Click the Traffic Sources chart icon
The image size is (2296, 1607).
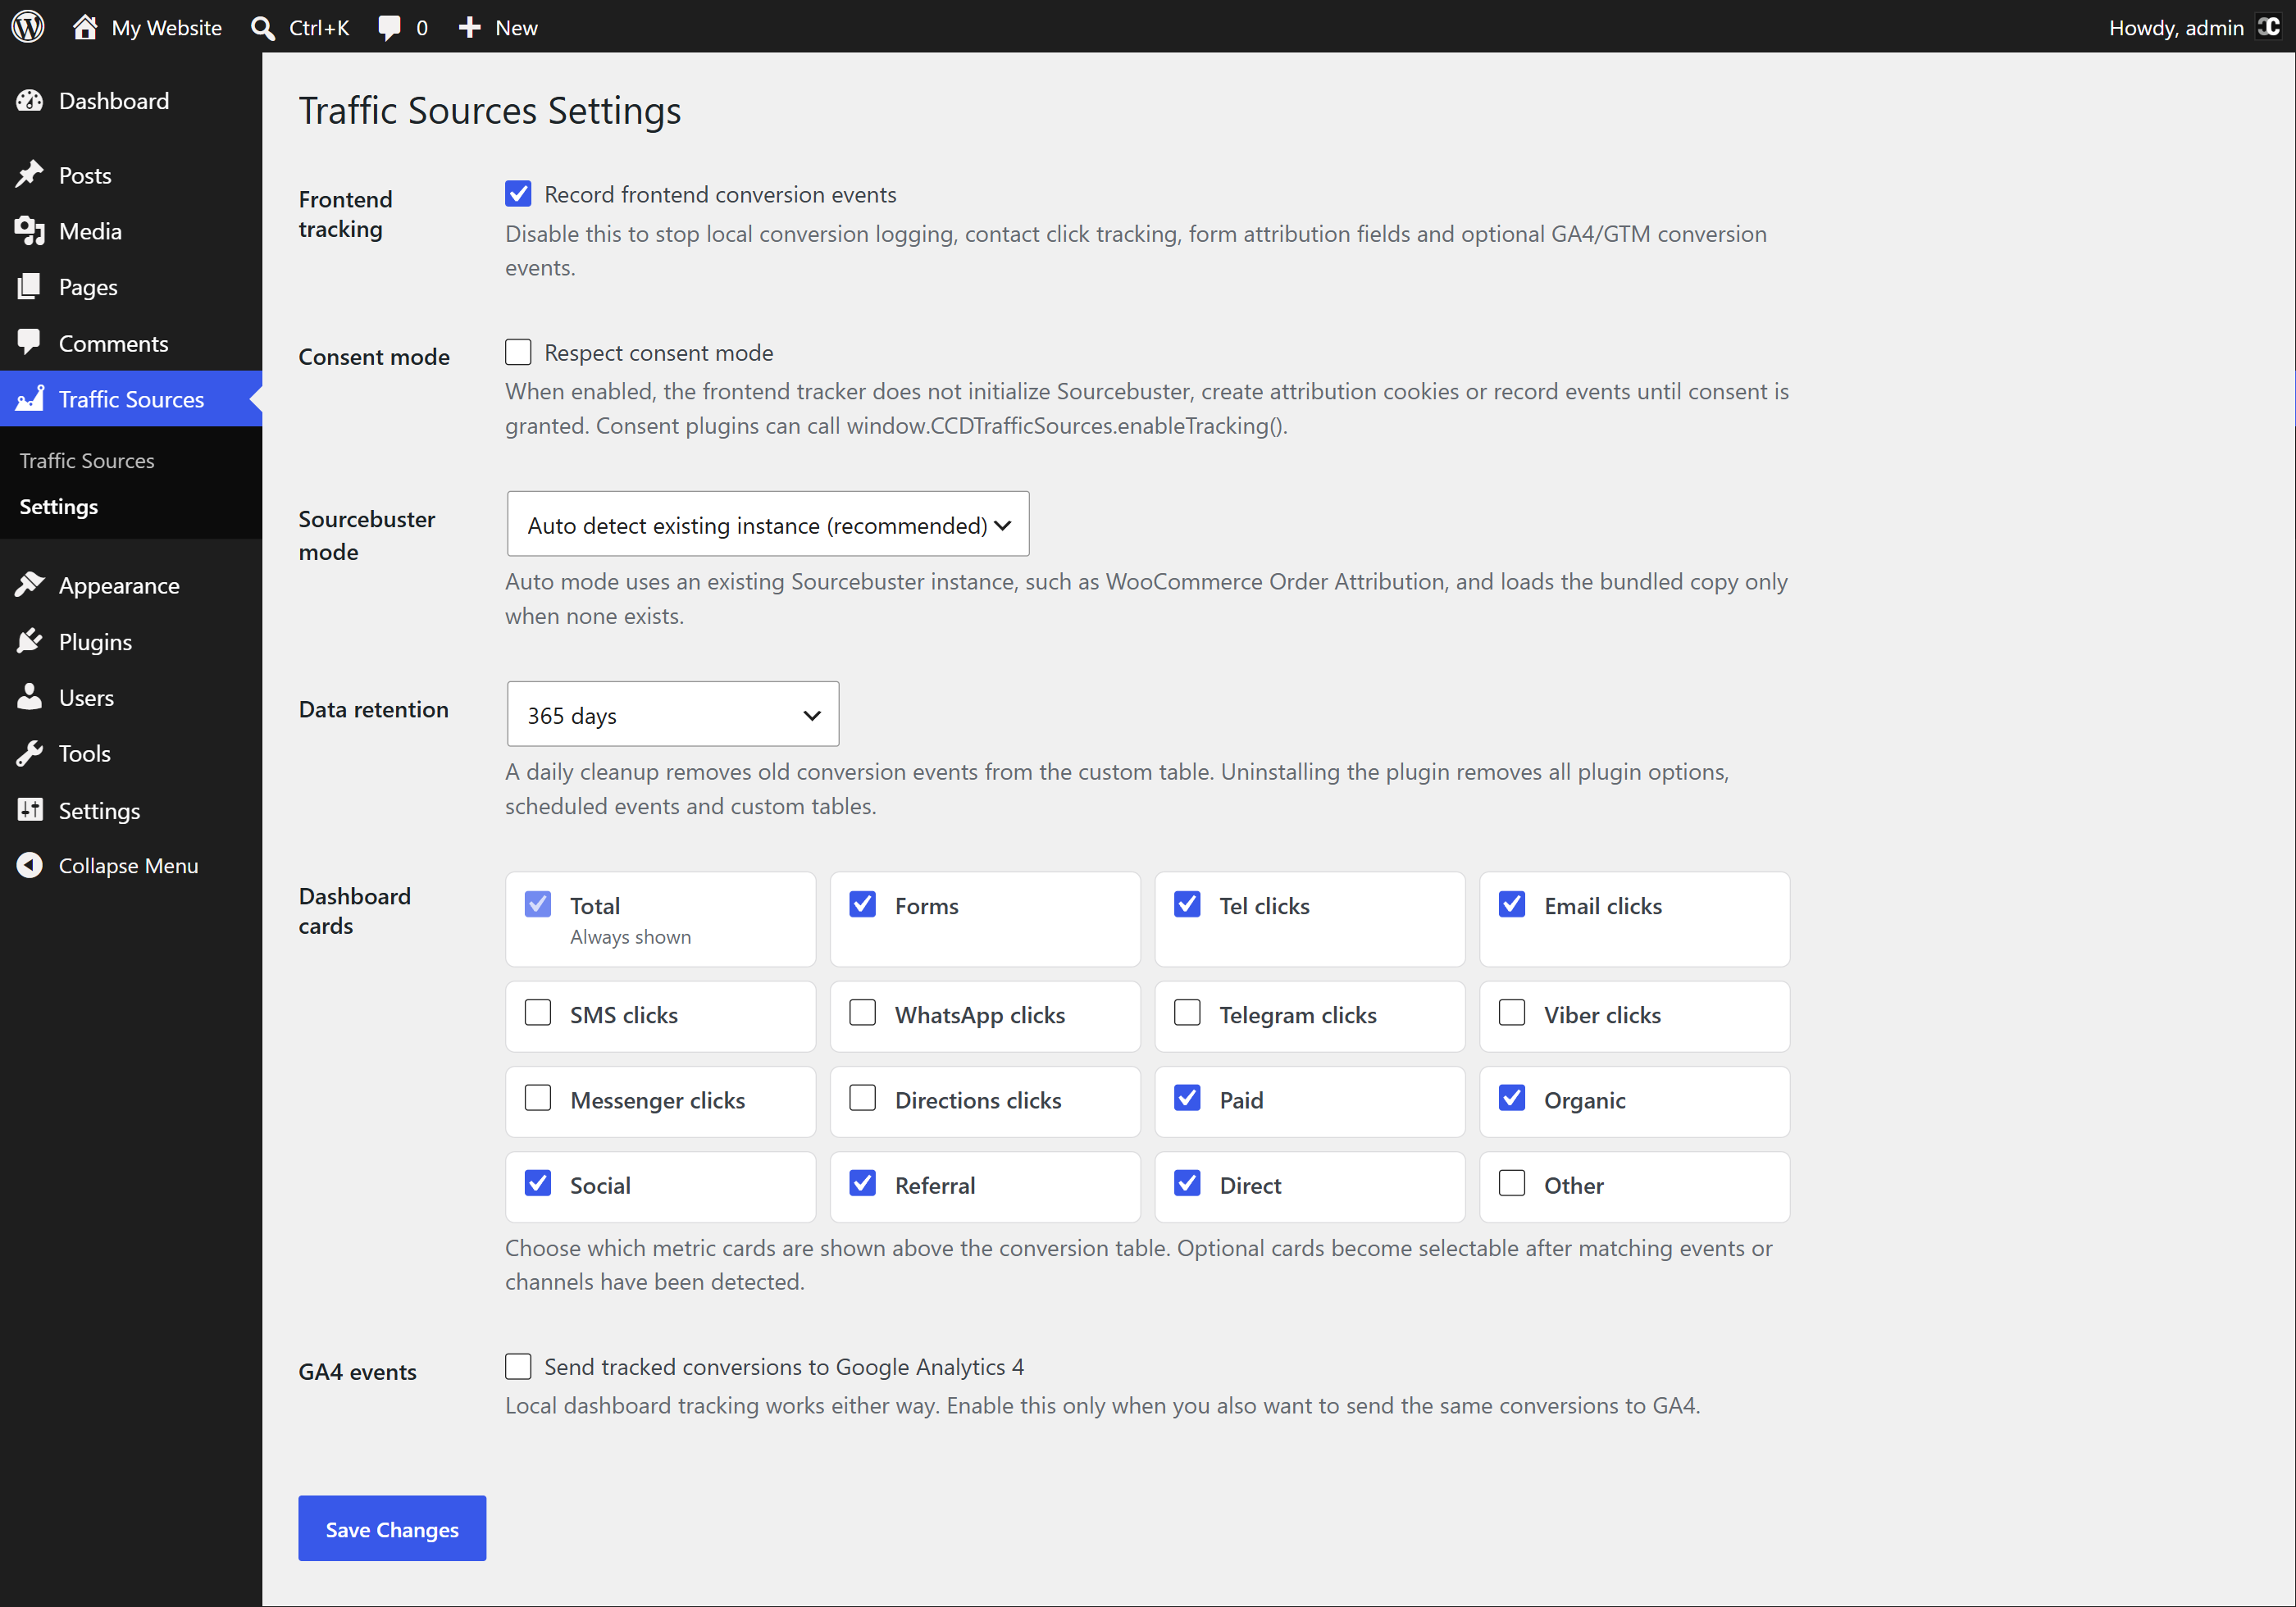30,398
